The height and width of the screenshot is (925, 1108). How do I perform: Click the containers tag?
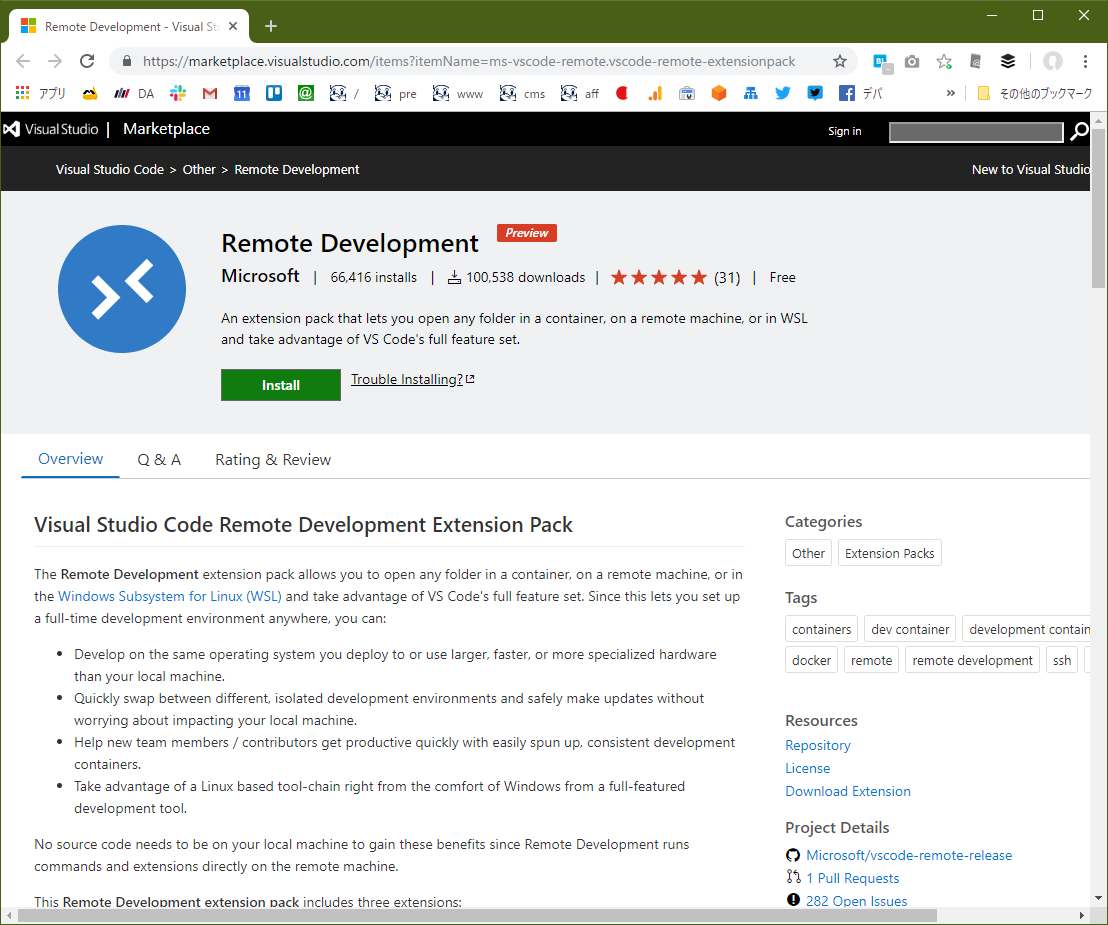point(821,629)
